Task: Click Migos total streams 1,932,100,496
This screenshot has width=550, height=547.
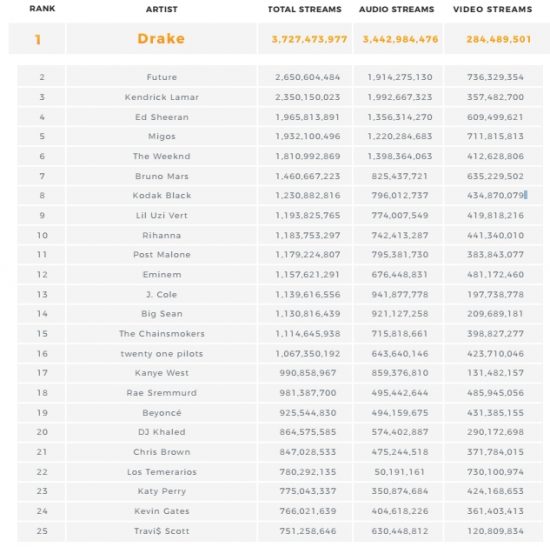Action: (308, 136)
